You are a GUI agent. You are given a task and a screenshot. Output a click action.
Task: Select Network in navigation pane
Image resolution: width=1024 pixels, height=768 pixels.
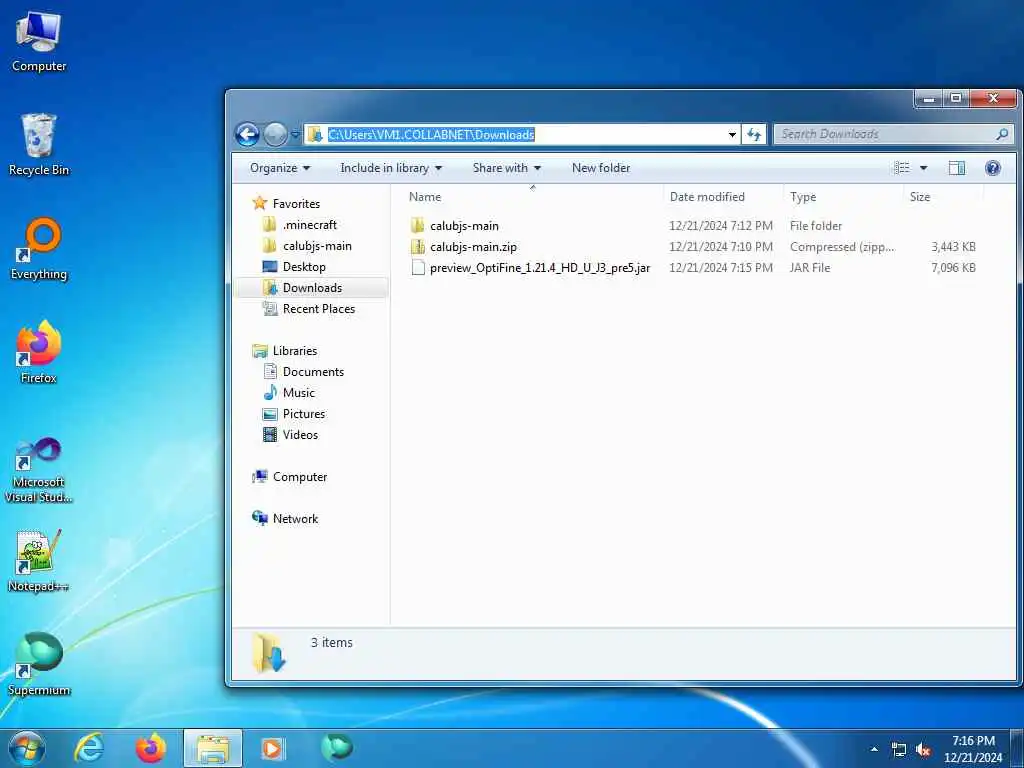[x=295, y=519]
